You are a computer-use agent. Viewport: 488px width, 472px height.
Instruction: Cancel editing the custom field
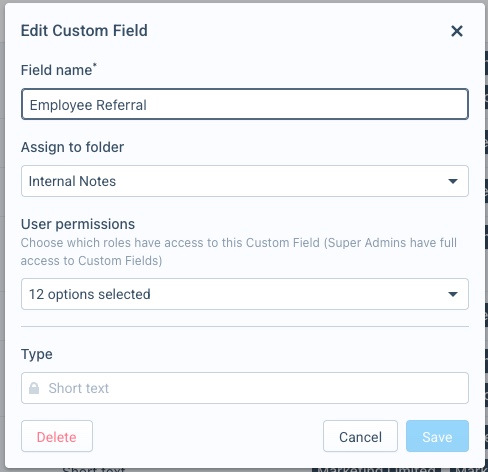pos(360,436)
